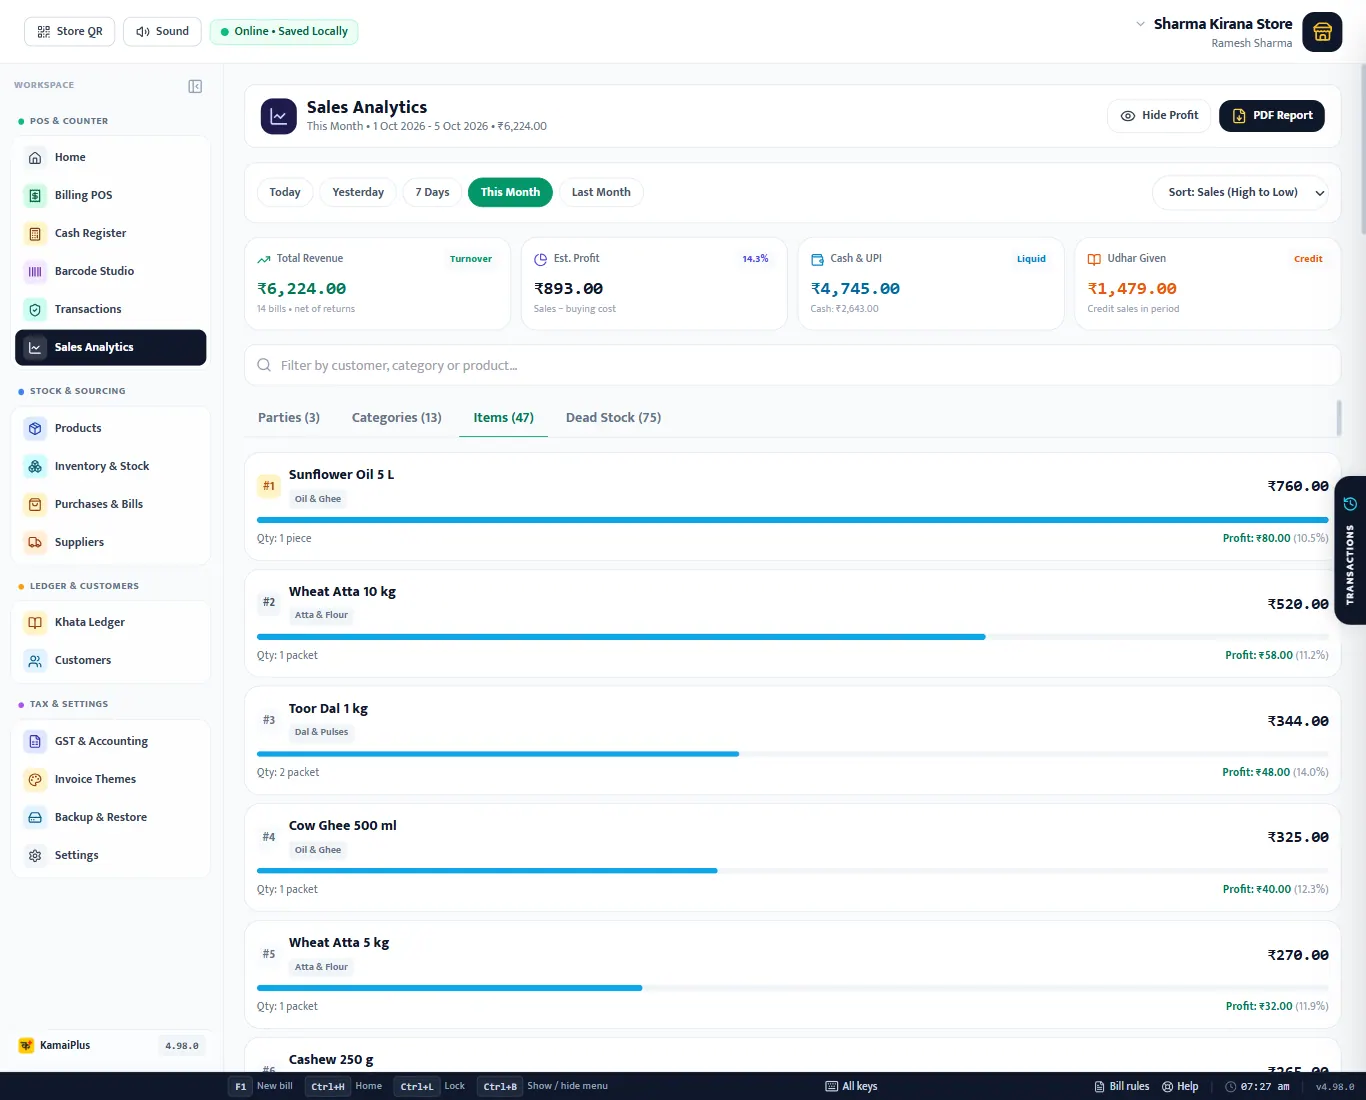Open Home in the sidebar
This screenshot has height=1100, width=1366.
point(110,157)
